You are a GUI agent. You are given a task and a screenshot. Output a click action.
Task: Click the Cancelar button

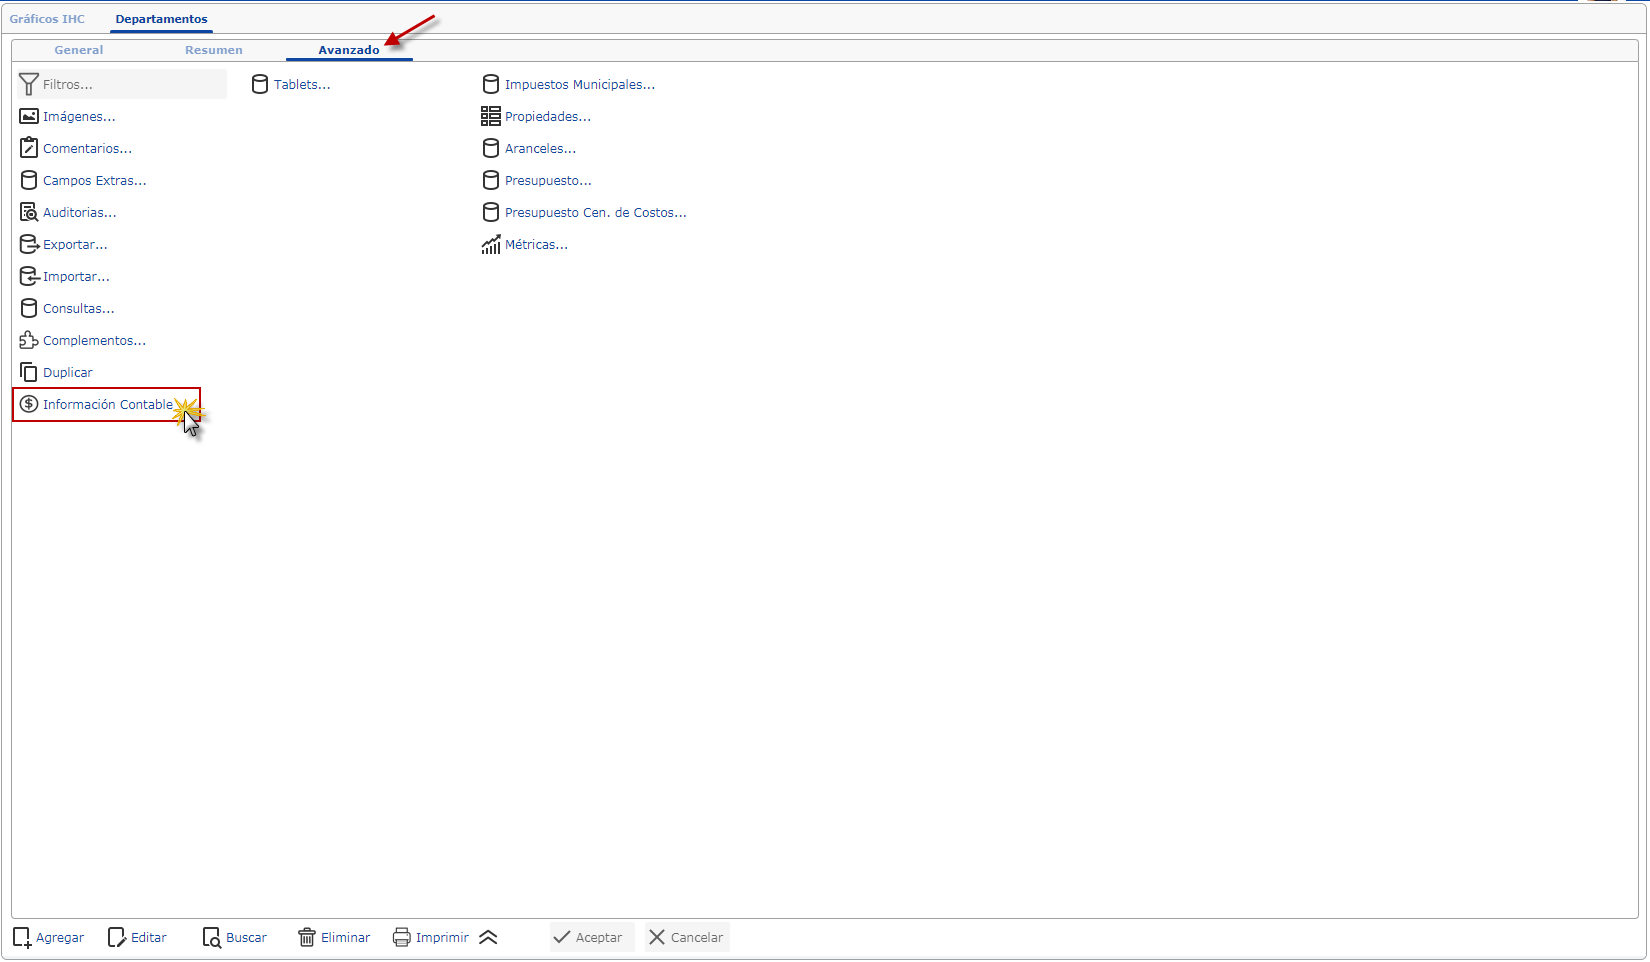(x=687, y=938)
